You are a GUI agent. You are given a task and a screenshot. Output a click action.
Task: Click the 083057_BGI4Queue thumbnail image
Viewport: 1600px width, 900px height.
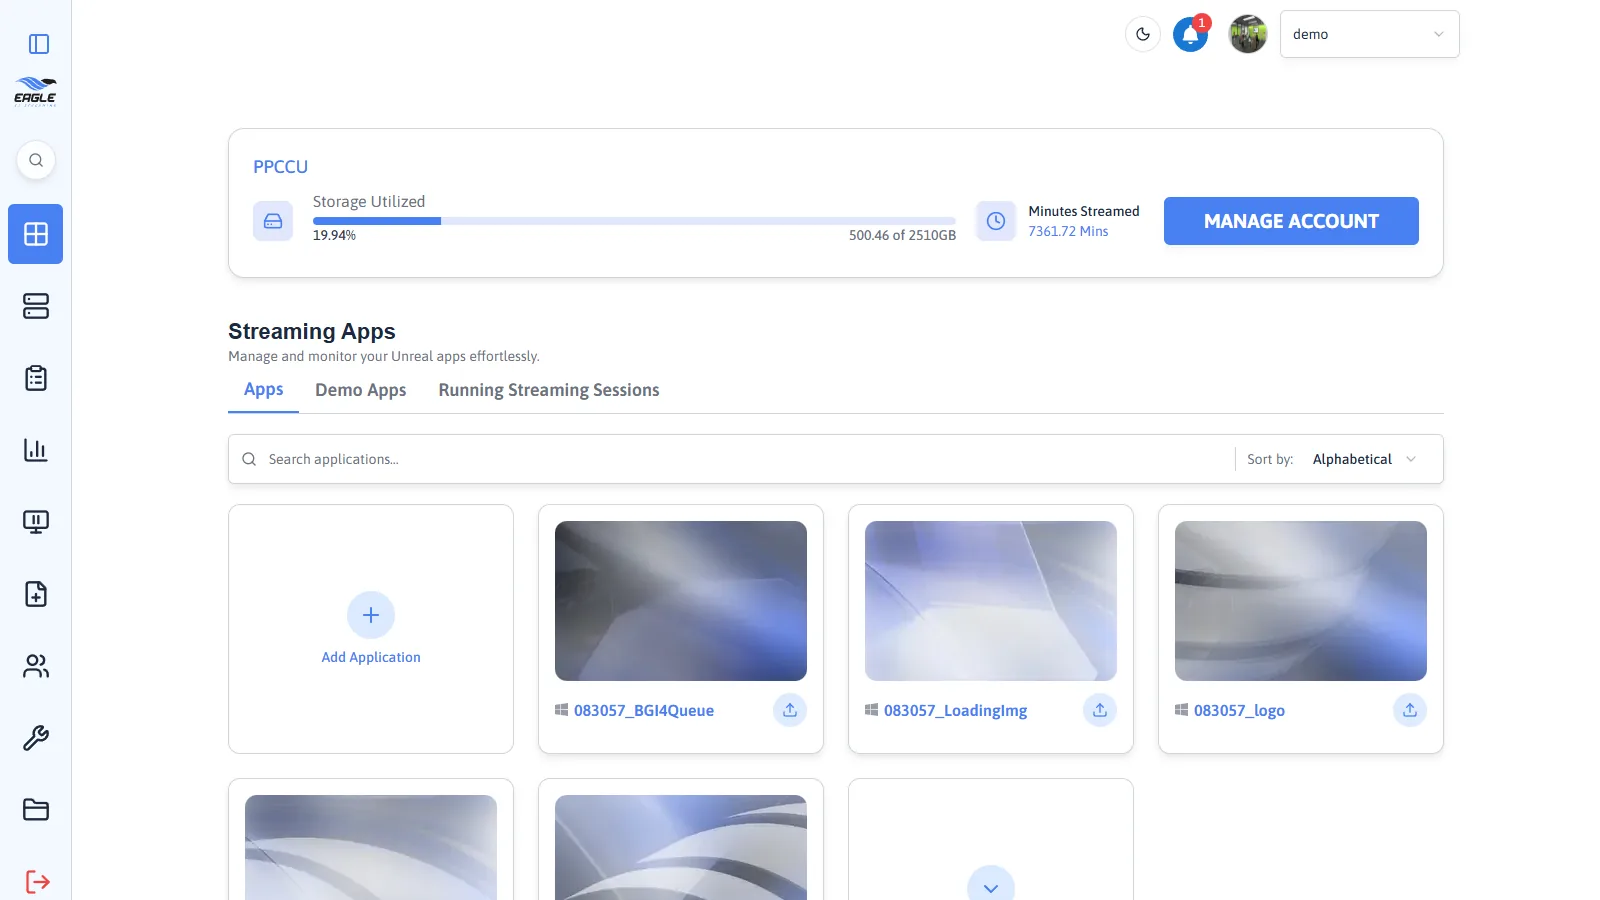click(x=681, y=601)
